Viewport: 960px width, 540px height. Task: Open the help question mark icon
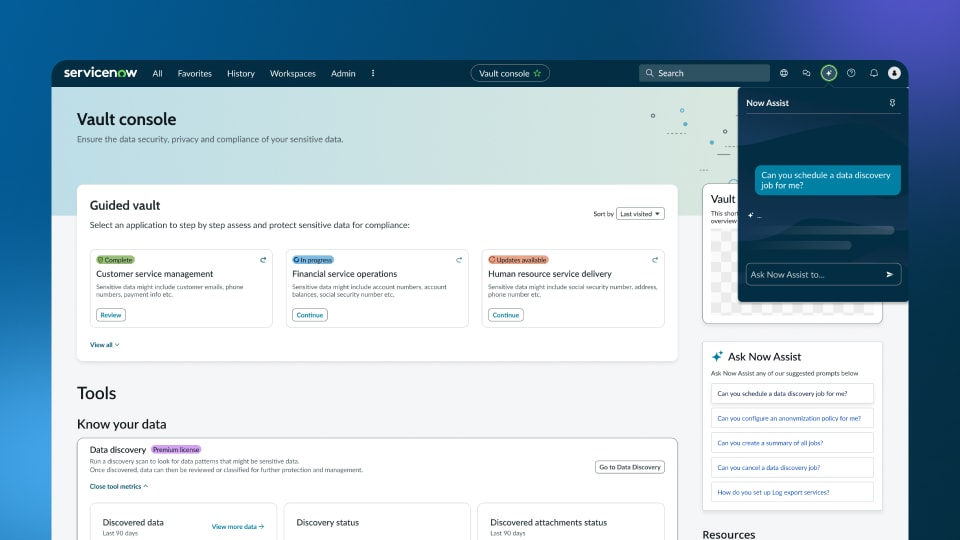coord(851,73)
